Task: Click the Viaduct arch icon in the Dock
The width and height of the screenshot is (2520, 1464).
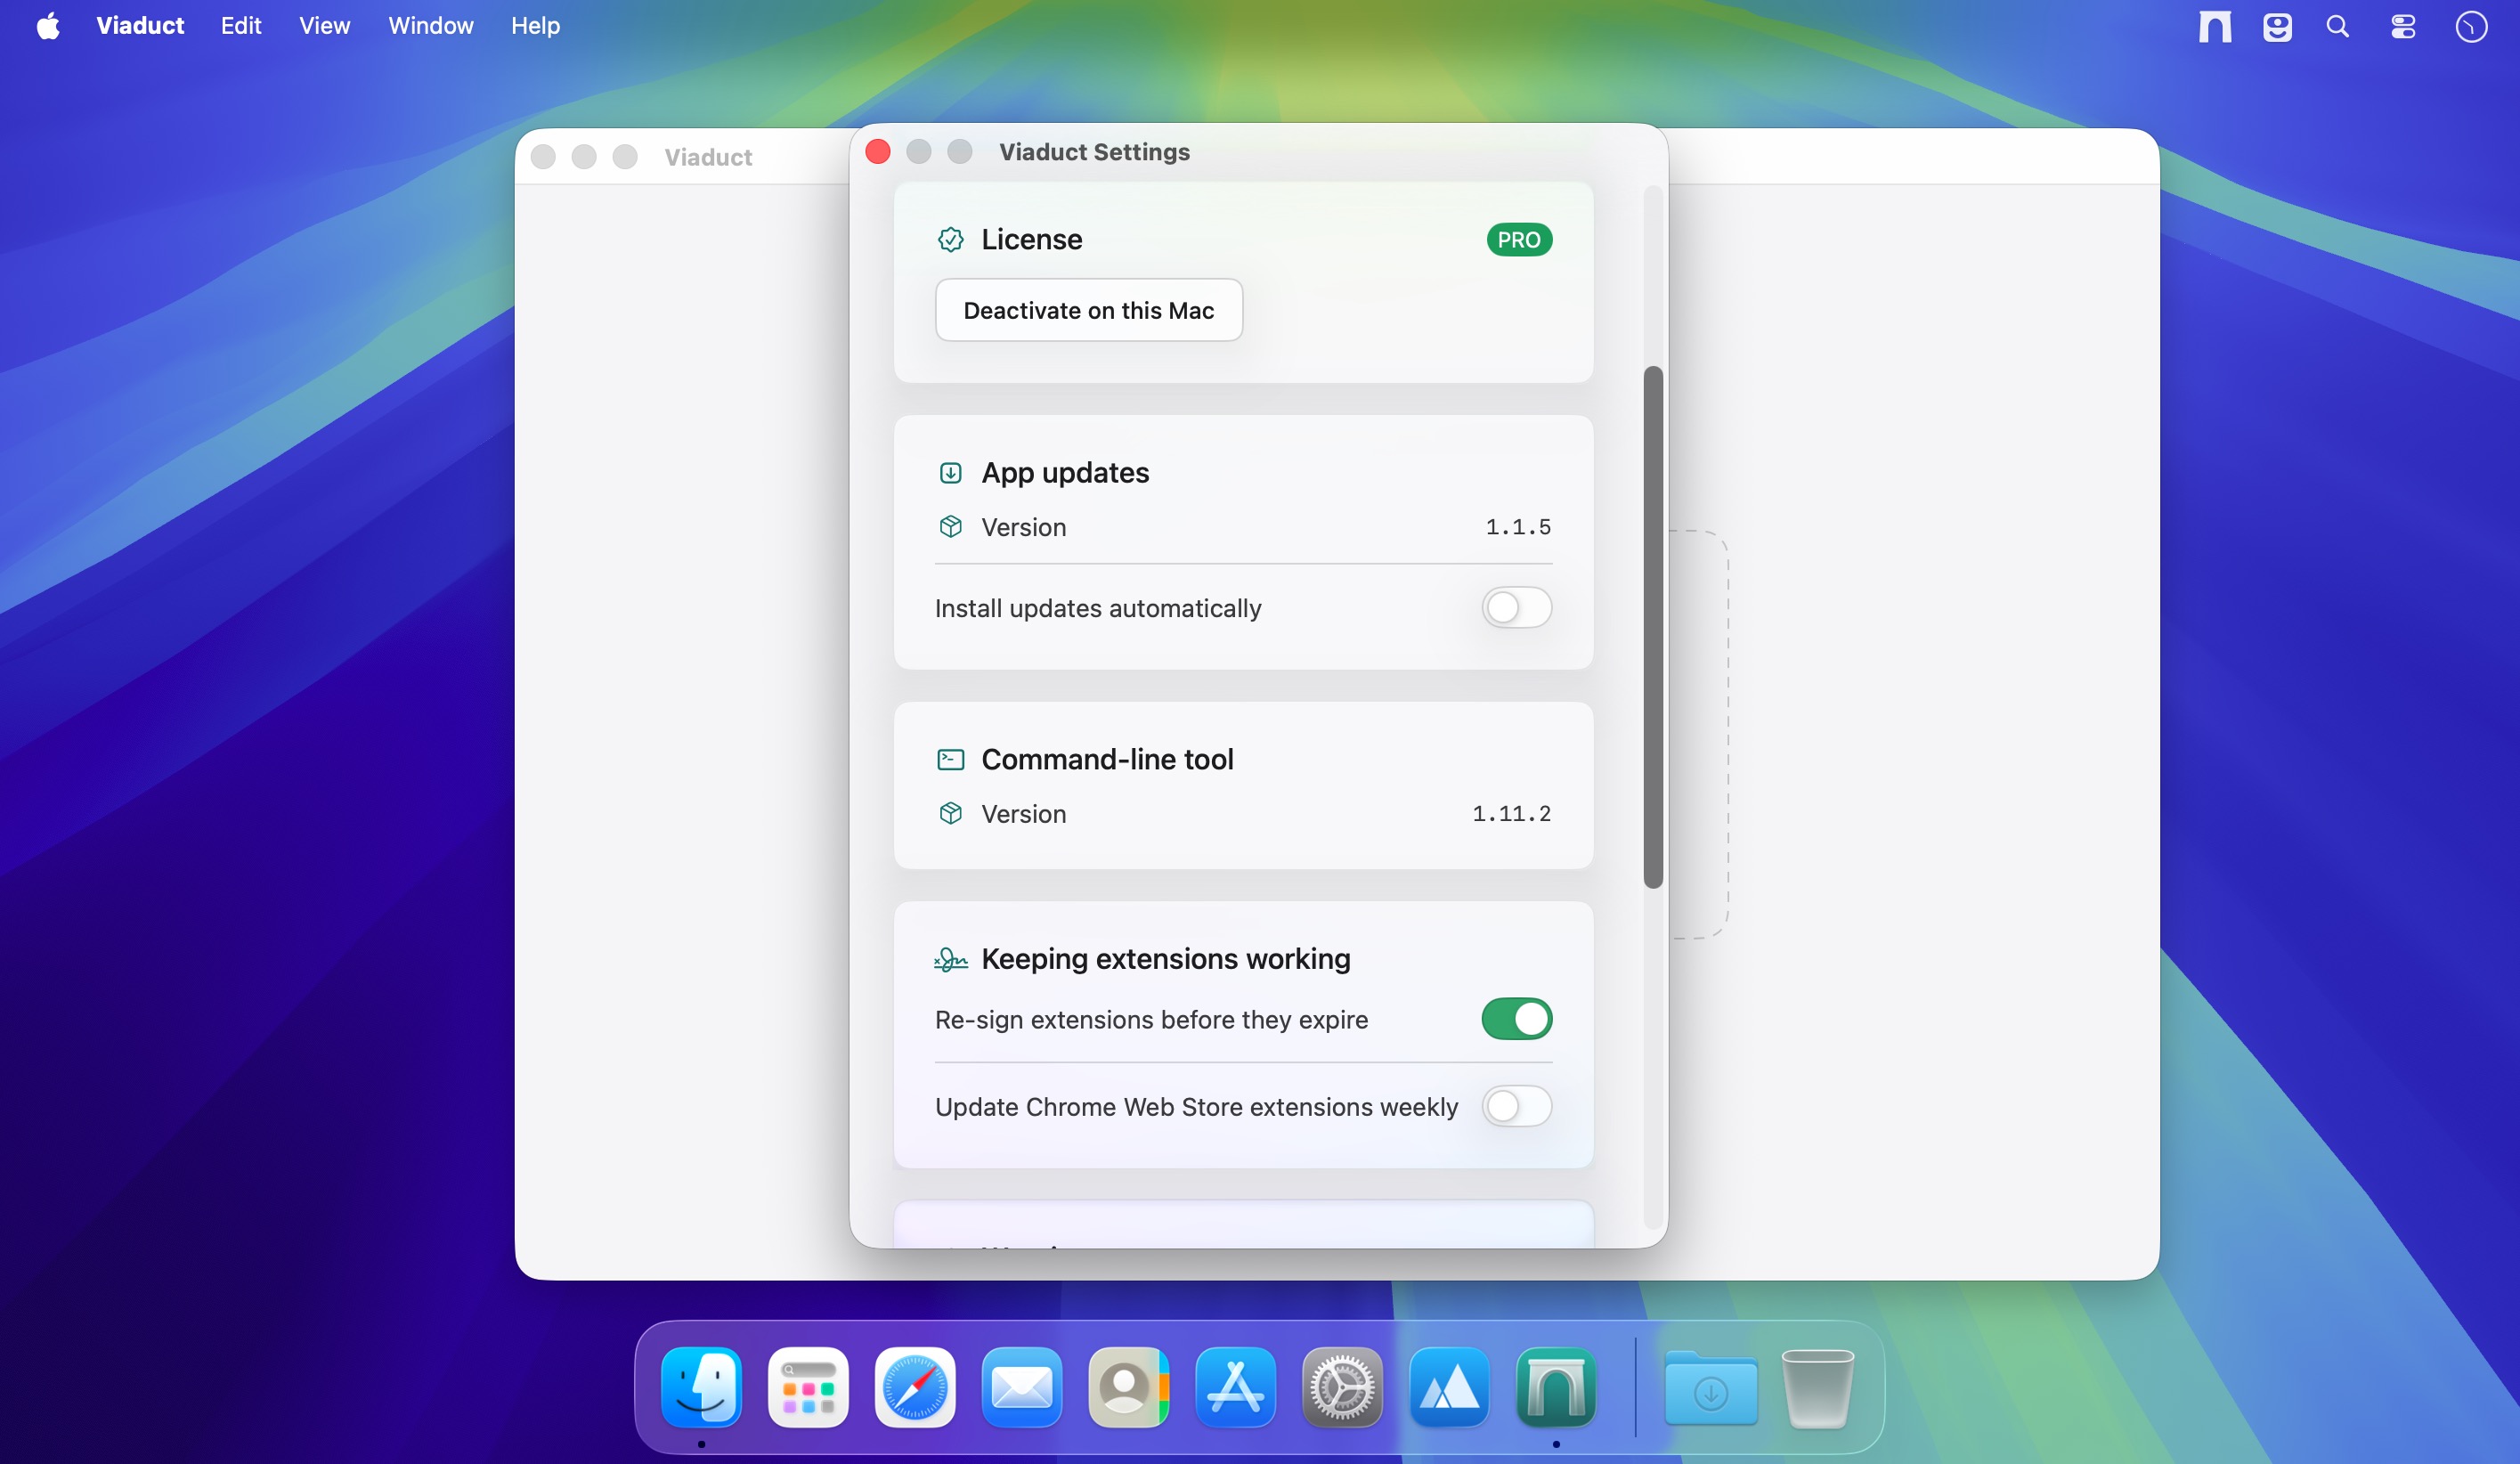Action: pos(1556,1387)
